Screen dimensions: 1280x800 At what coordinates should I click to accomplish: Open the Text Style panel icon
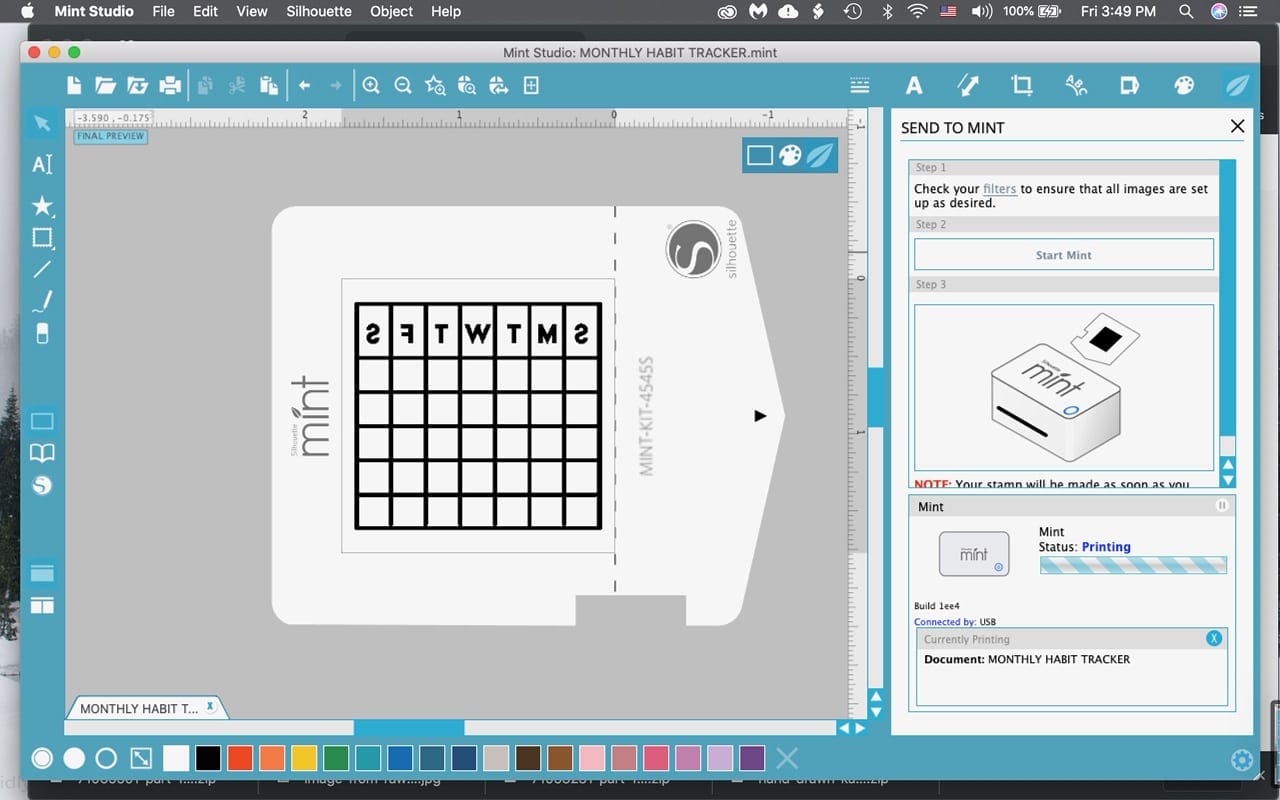(913, 86)
